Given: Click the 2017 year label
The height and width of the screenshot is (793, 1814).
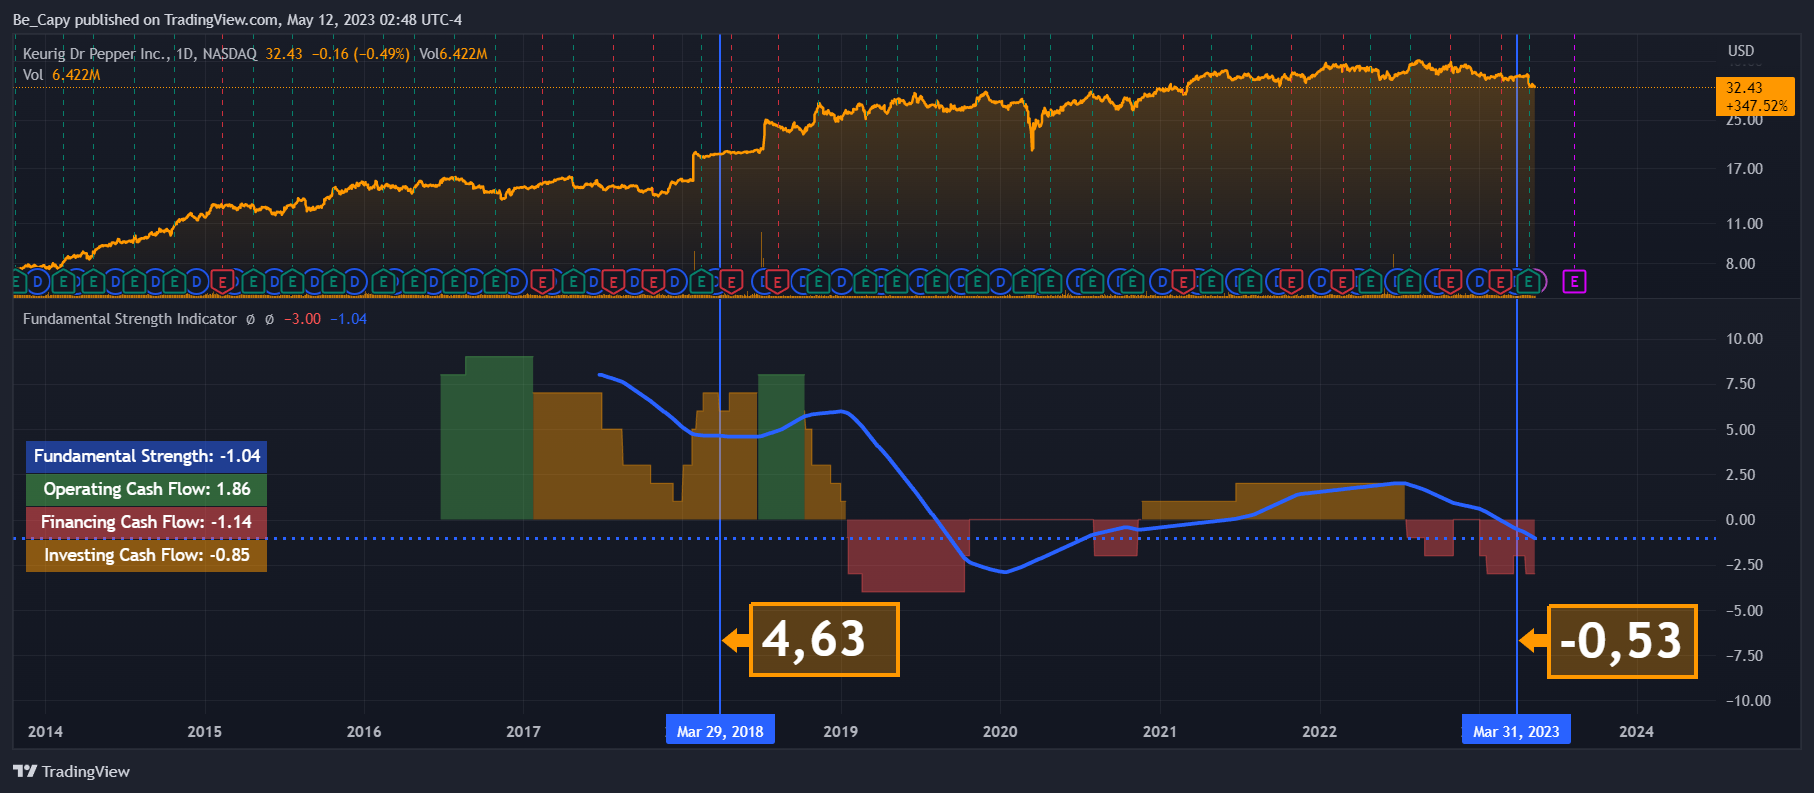Looking at the screenshot, I should 523,732.
